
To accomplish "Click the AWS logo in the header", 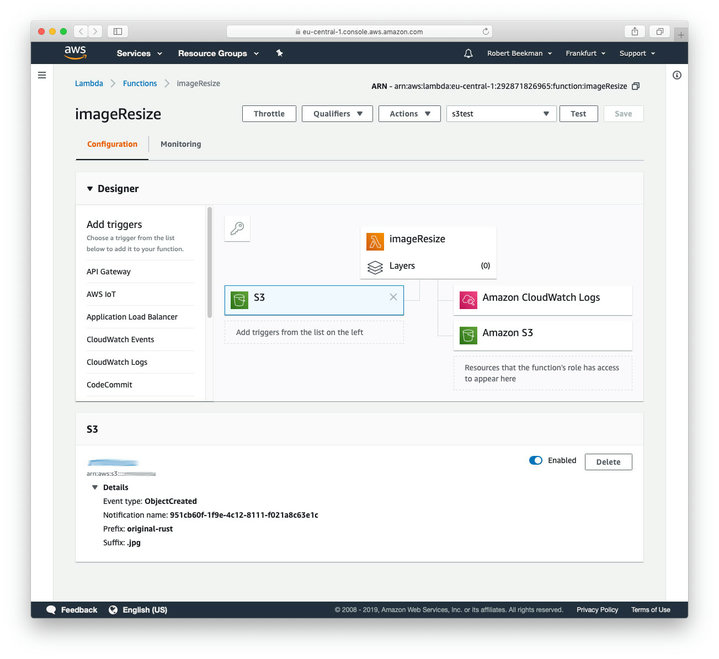I will point(75,53).
